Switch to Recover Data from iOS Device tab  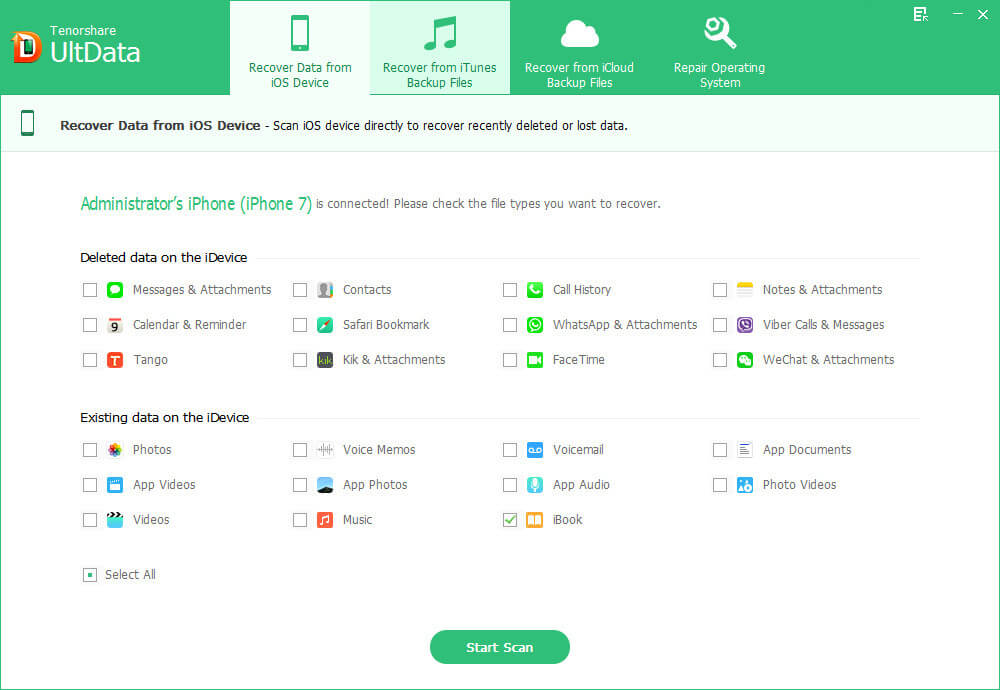tap(300, 48)
